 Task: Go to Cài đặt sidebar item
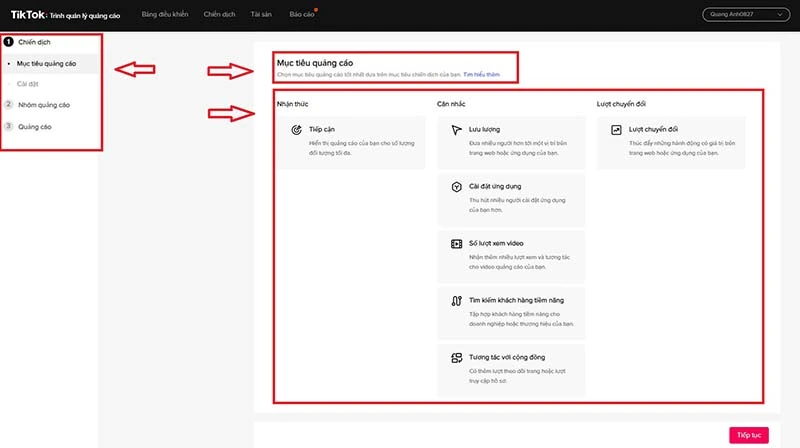click(29, 83)
